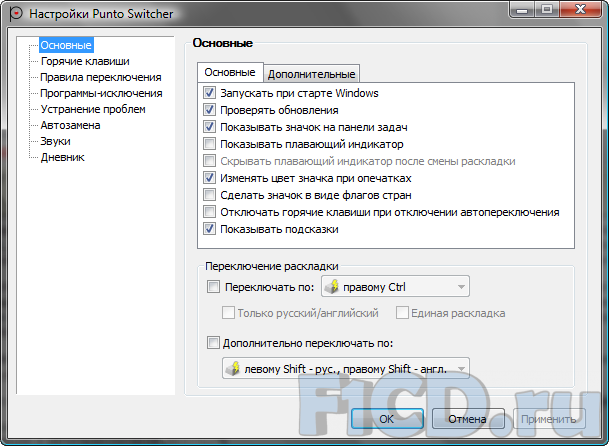
Task: Uncheck 'Проверять обновления'
Action: tap(209, 110)
